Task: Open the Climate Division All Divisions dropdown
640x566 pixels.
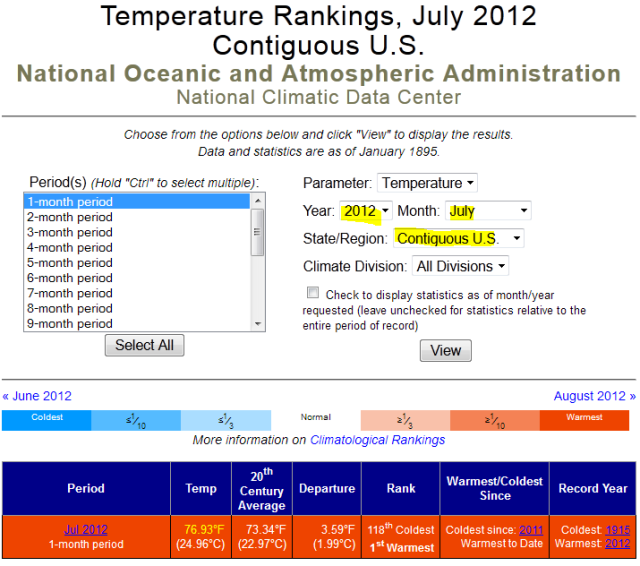Action: click(x=460, y=266)
